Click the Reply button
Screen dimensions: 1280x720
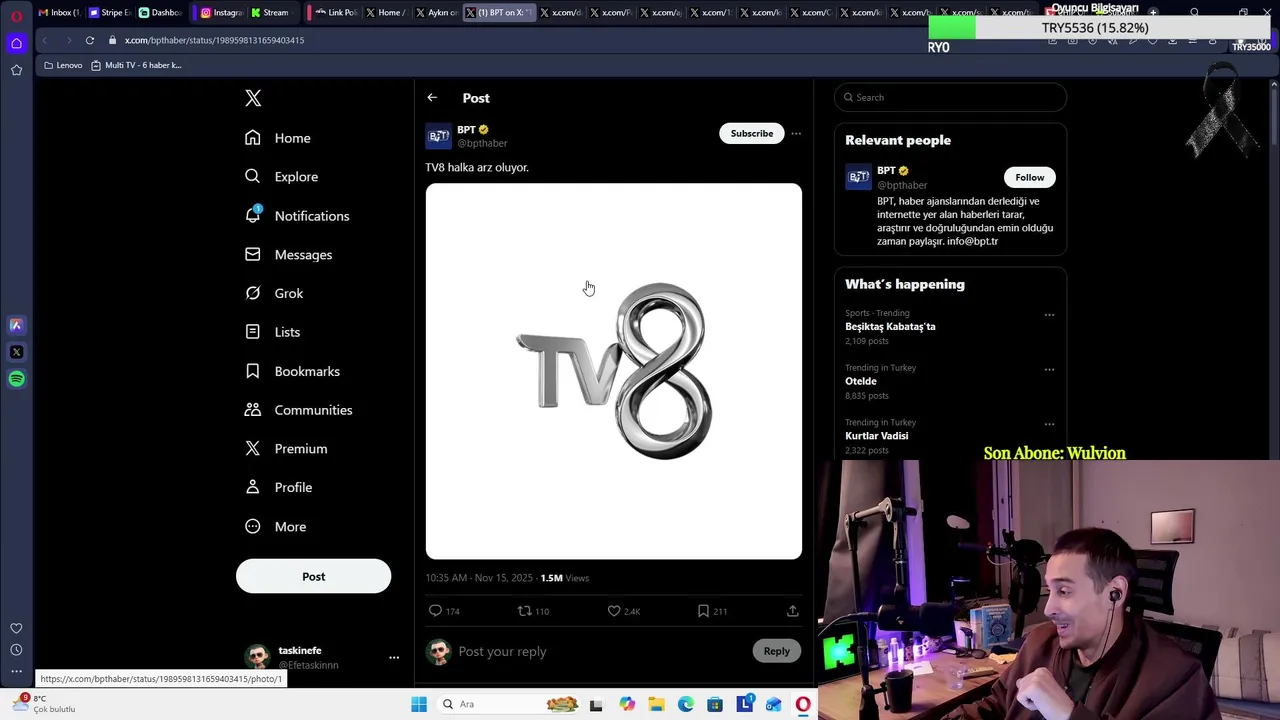tap(776, 651)
